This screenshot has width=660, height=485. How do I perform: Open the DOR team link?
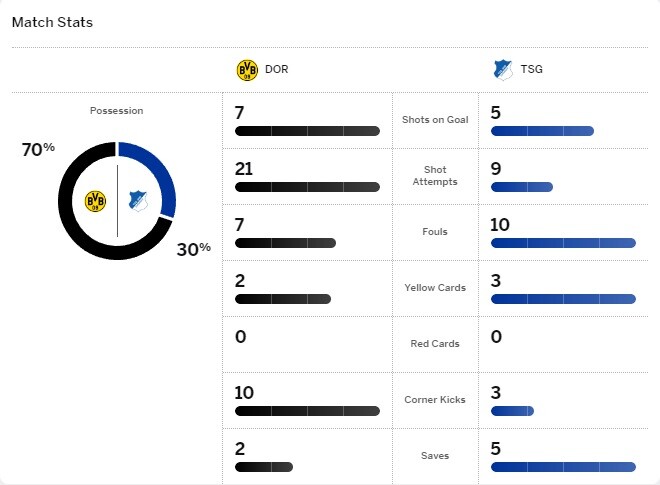pos(277,69)
